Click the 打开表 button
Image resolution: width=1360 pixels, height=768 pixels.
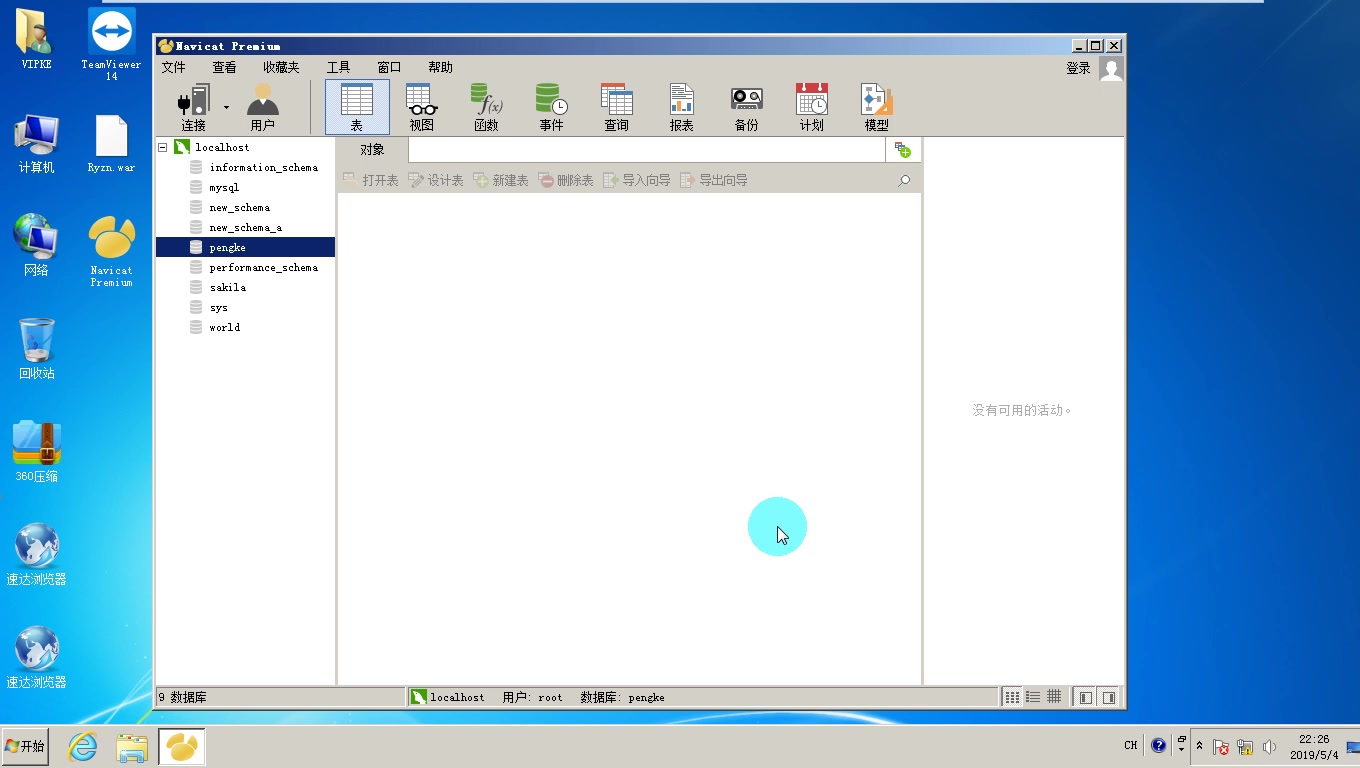coord(370,180)
